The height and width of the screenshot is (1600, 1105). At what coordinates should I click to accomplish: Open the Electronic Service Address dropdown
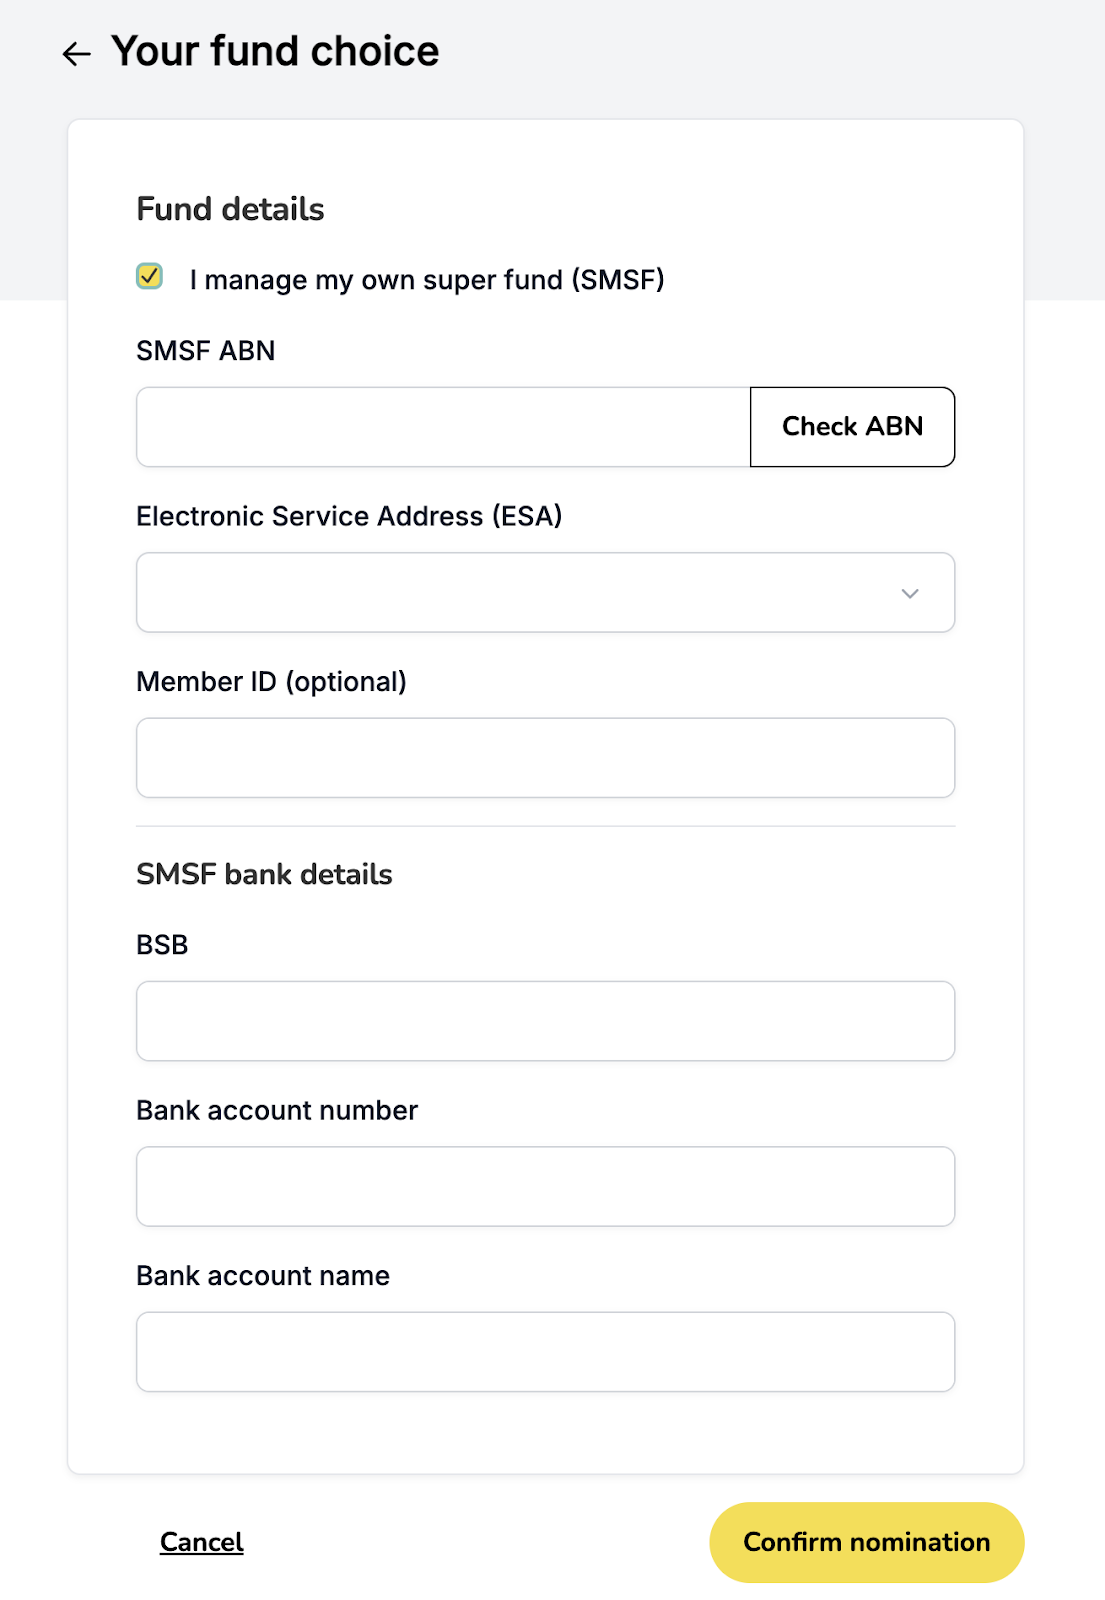[x=546, y=592]
